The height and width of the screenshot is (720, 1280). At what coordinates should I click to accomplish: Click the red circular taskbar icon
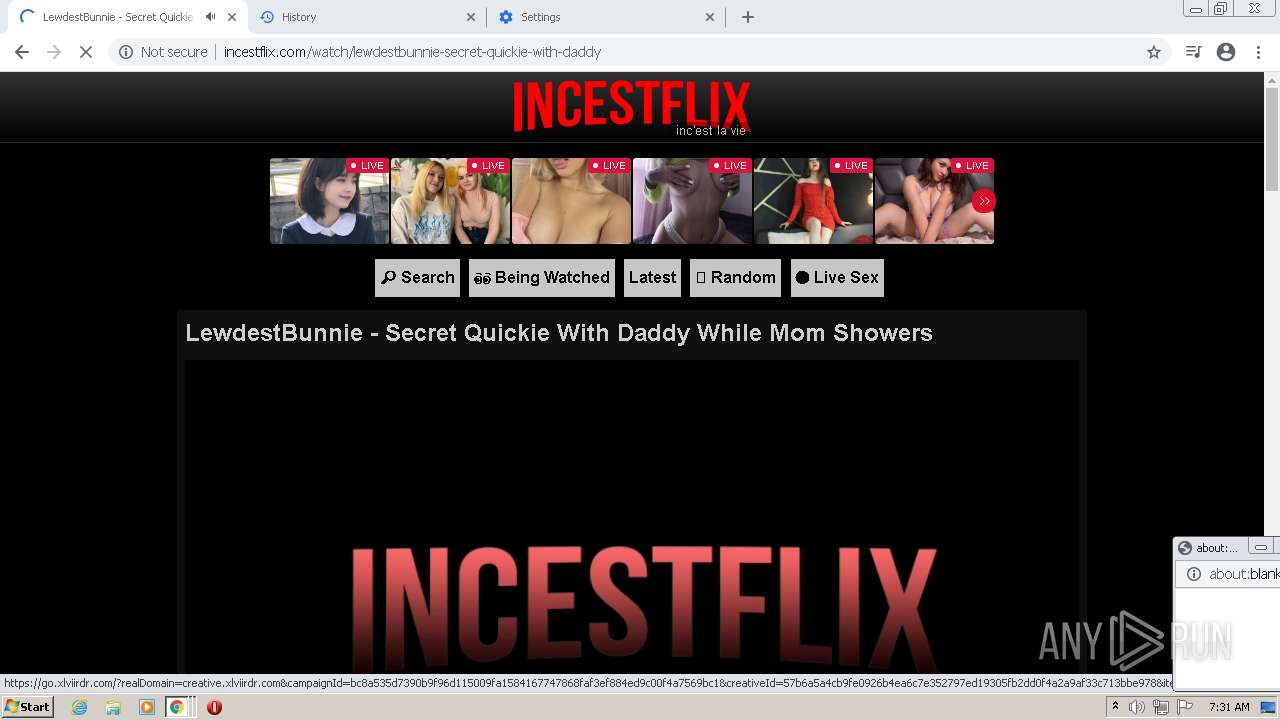214,707
